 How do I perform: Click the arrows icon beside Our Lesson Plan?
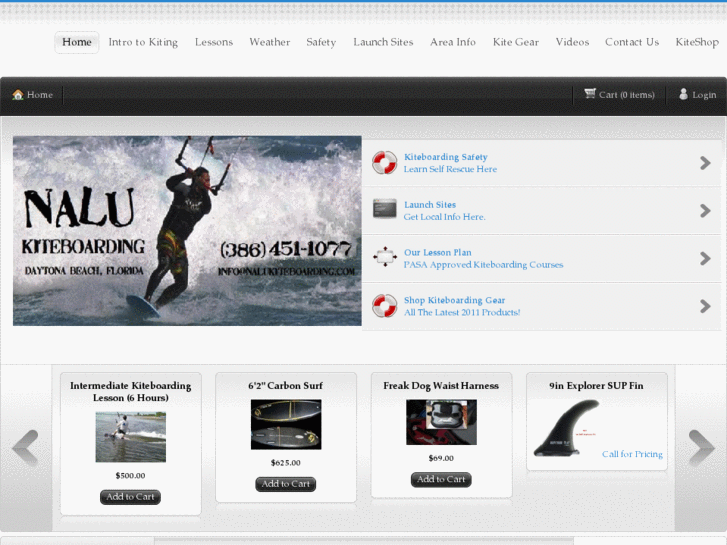click(x=385, y=257)
